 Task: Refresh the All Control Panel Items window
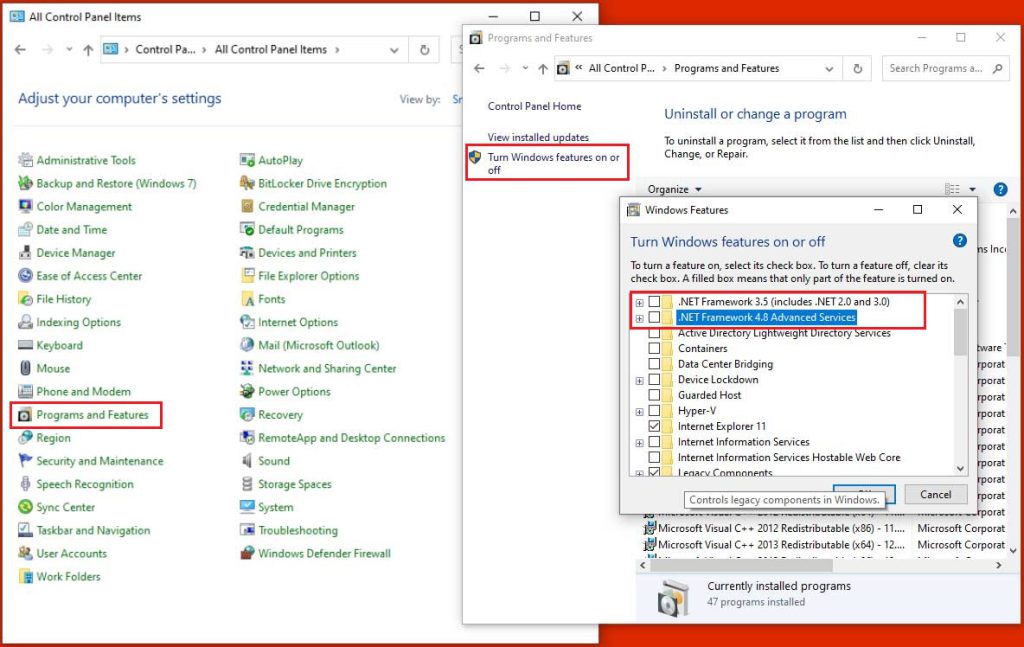tap(424, 50)
